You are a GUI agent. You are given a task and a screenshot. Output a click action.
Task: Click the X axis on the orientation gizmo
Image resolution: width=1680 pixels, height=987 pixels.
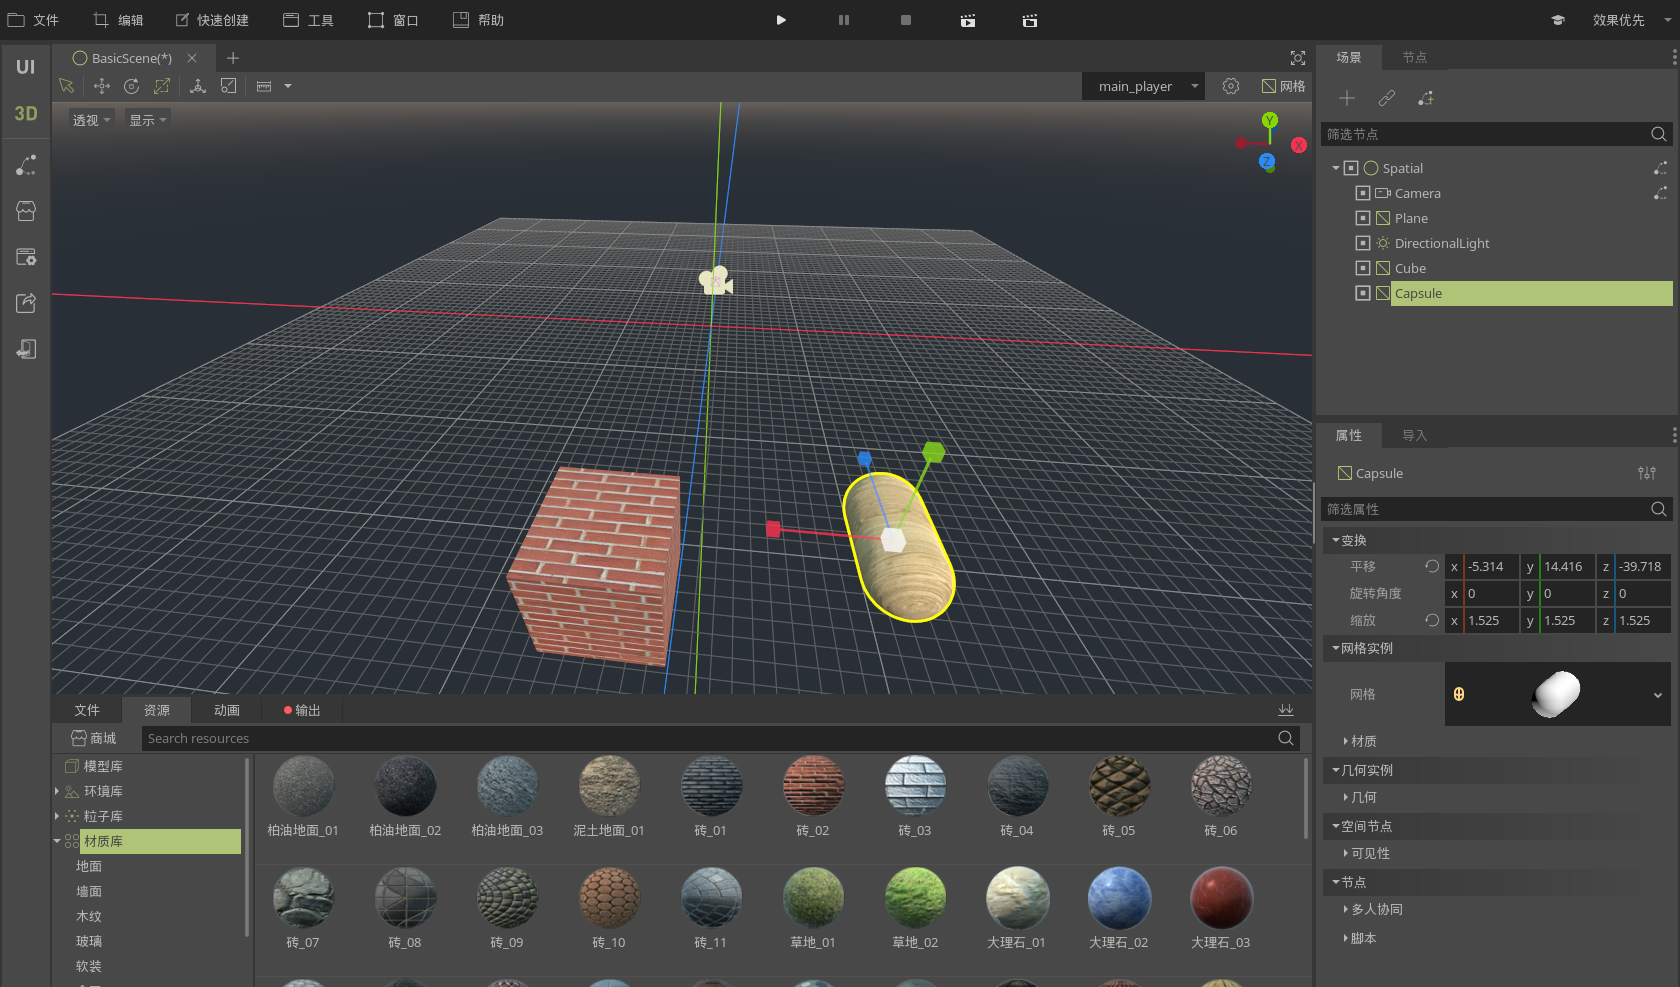(x=1299, y=145)
